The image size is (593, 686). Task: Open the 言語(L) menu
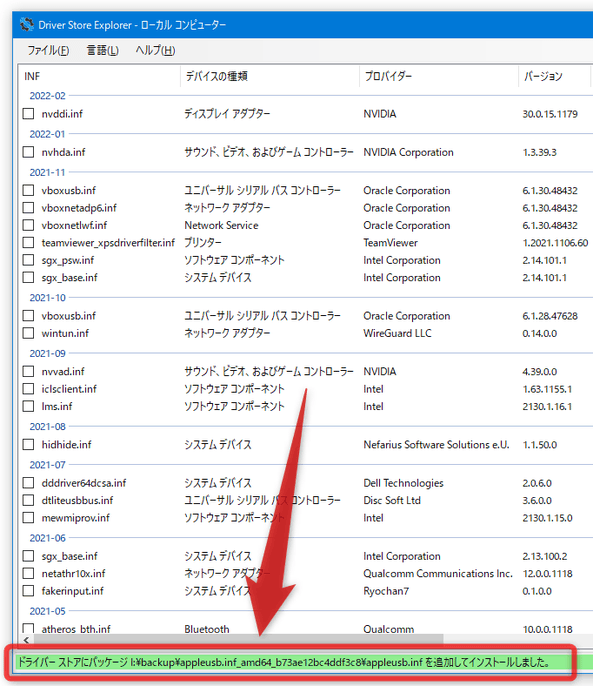[x=102, y=50]
